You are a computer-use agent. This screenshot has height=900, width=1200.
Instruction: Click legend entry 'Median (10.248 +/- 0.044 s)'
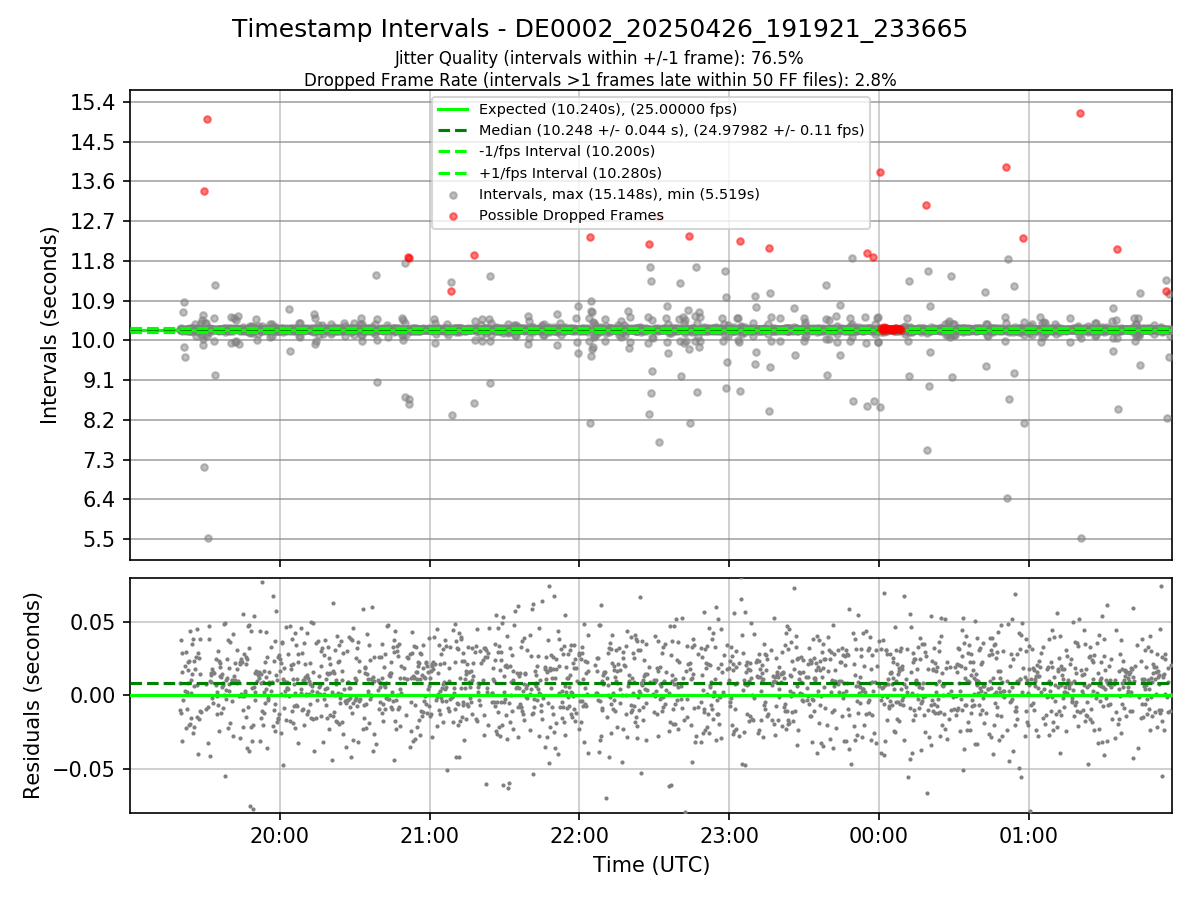click(x=672, y=130)
